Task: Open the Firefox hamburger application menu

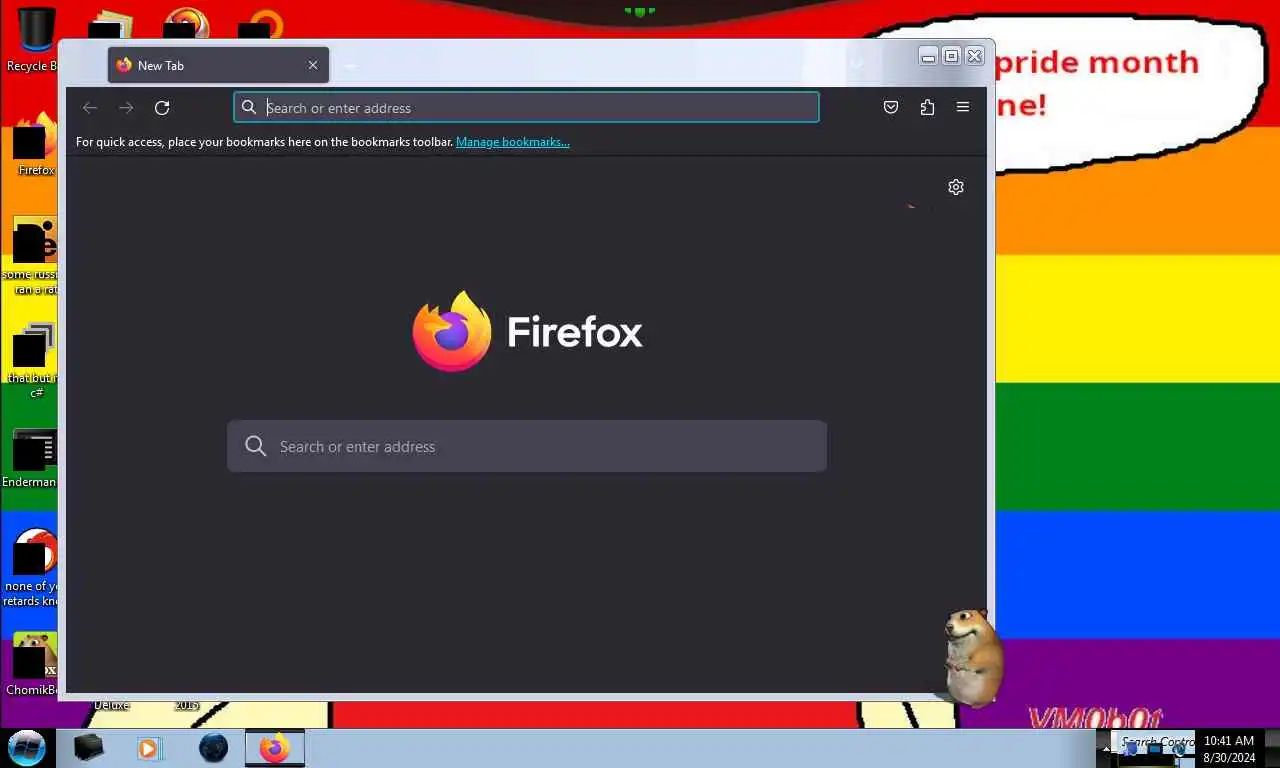Action: coord(963,107)
